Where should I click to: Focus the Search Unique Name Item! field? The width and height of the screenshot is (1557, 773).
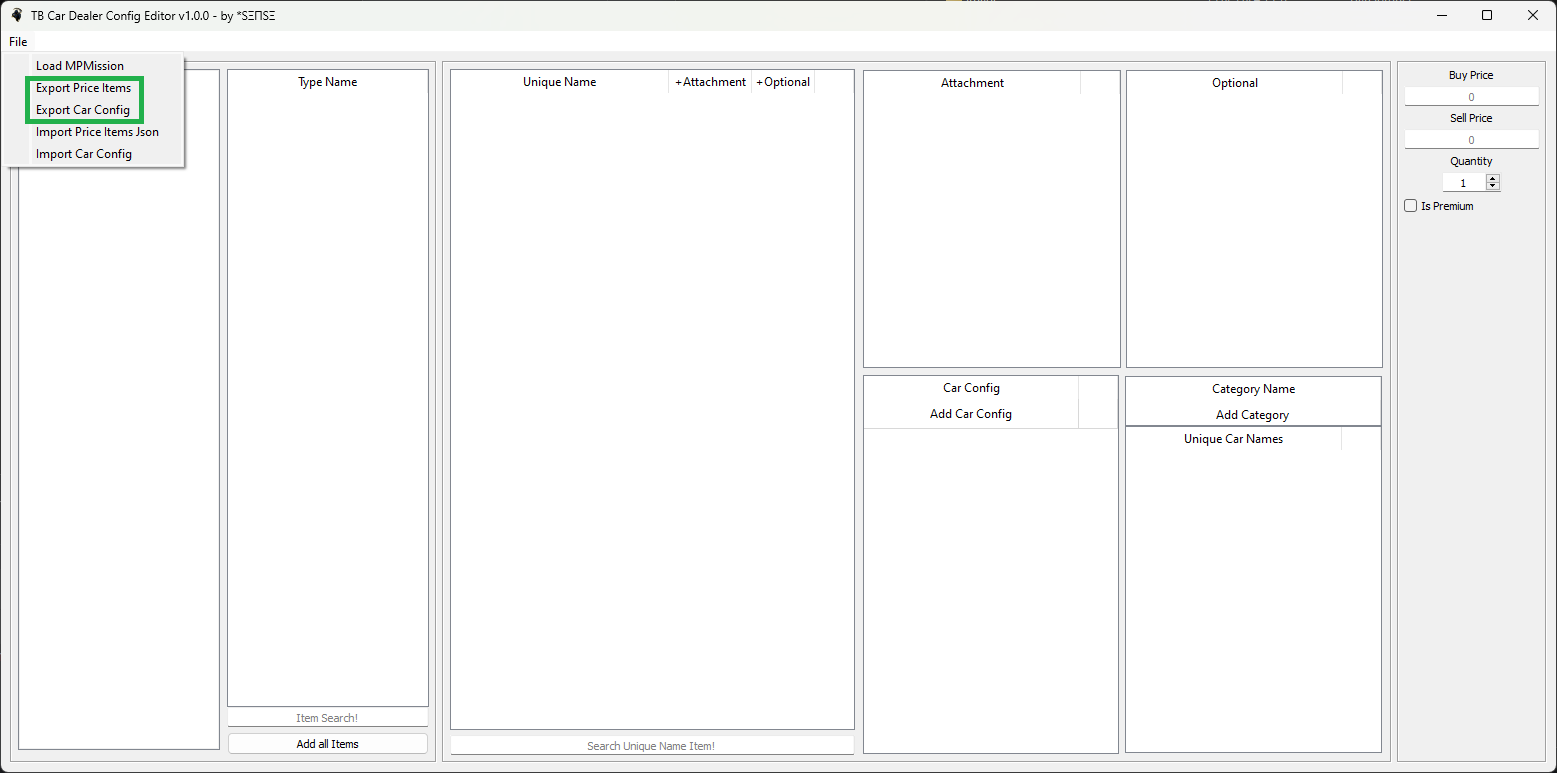coord(651,746)
